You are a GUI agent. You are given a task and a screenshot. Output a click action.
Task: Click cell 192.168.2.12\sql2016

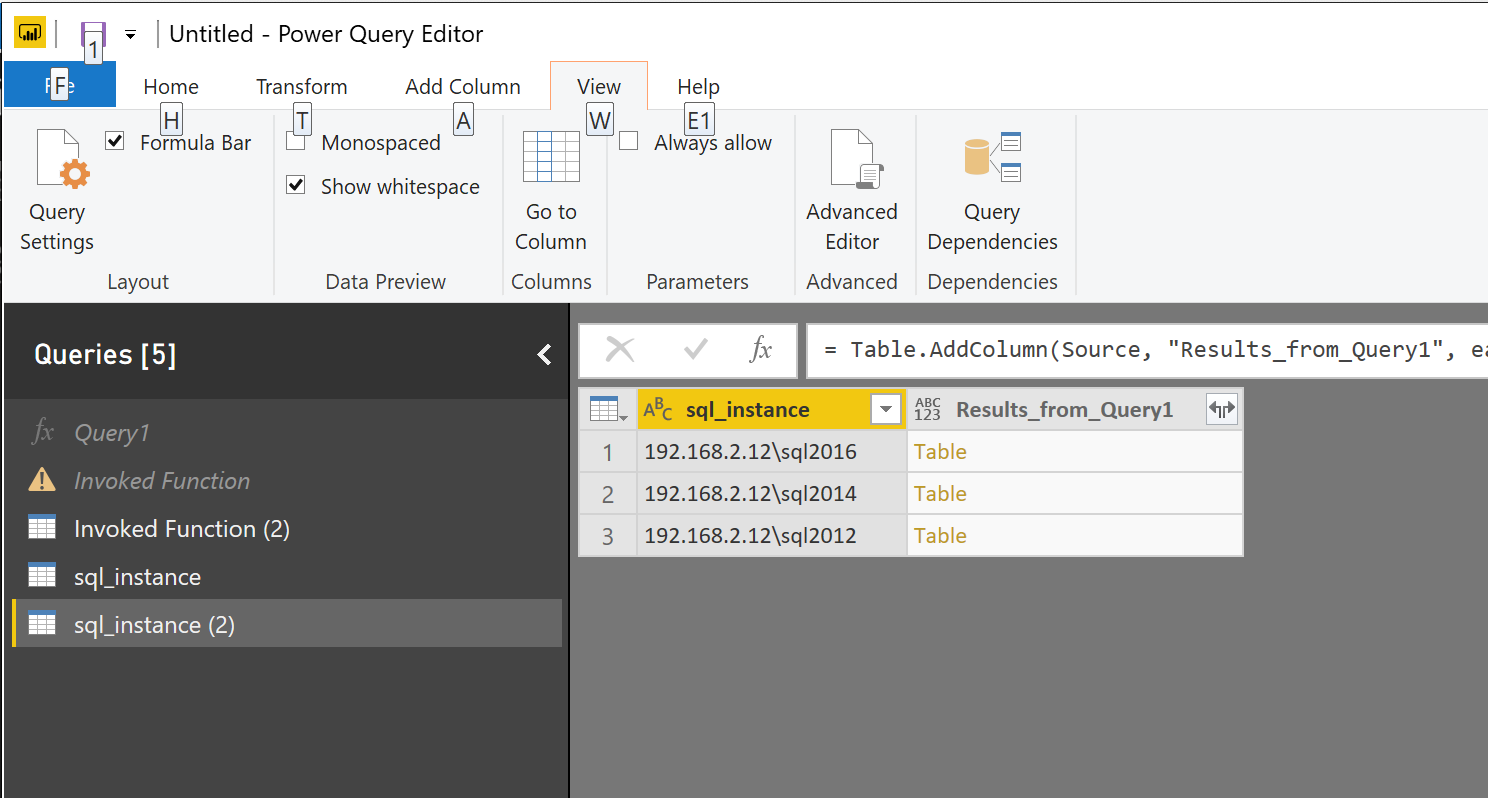pyautogui.click(x=771, y=452)
